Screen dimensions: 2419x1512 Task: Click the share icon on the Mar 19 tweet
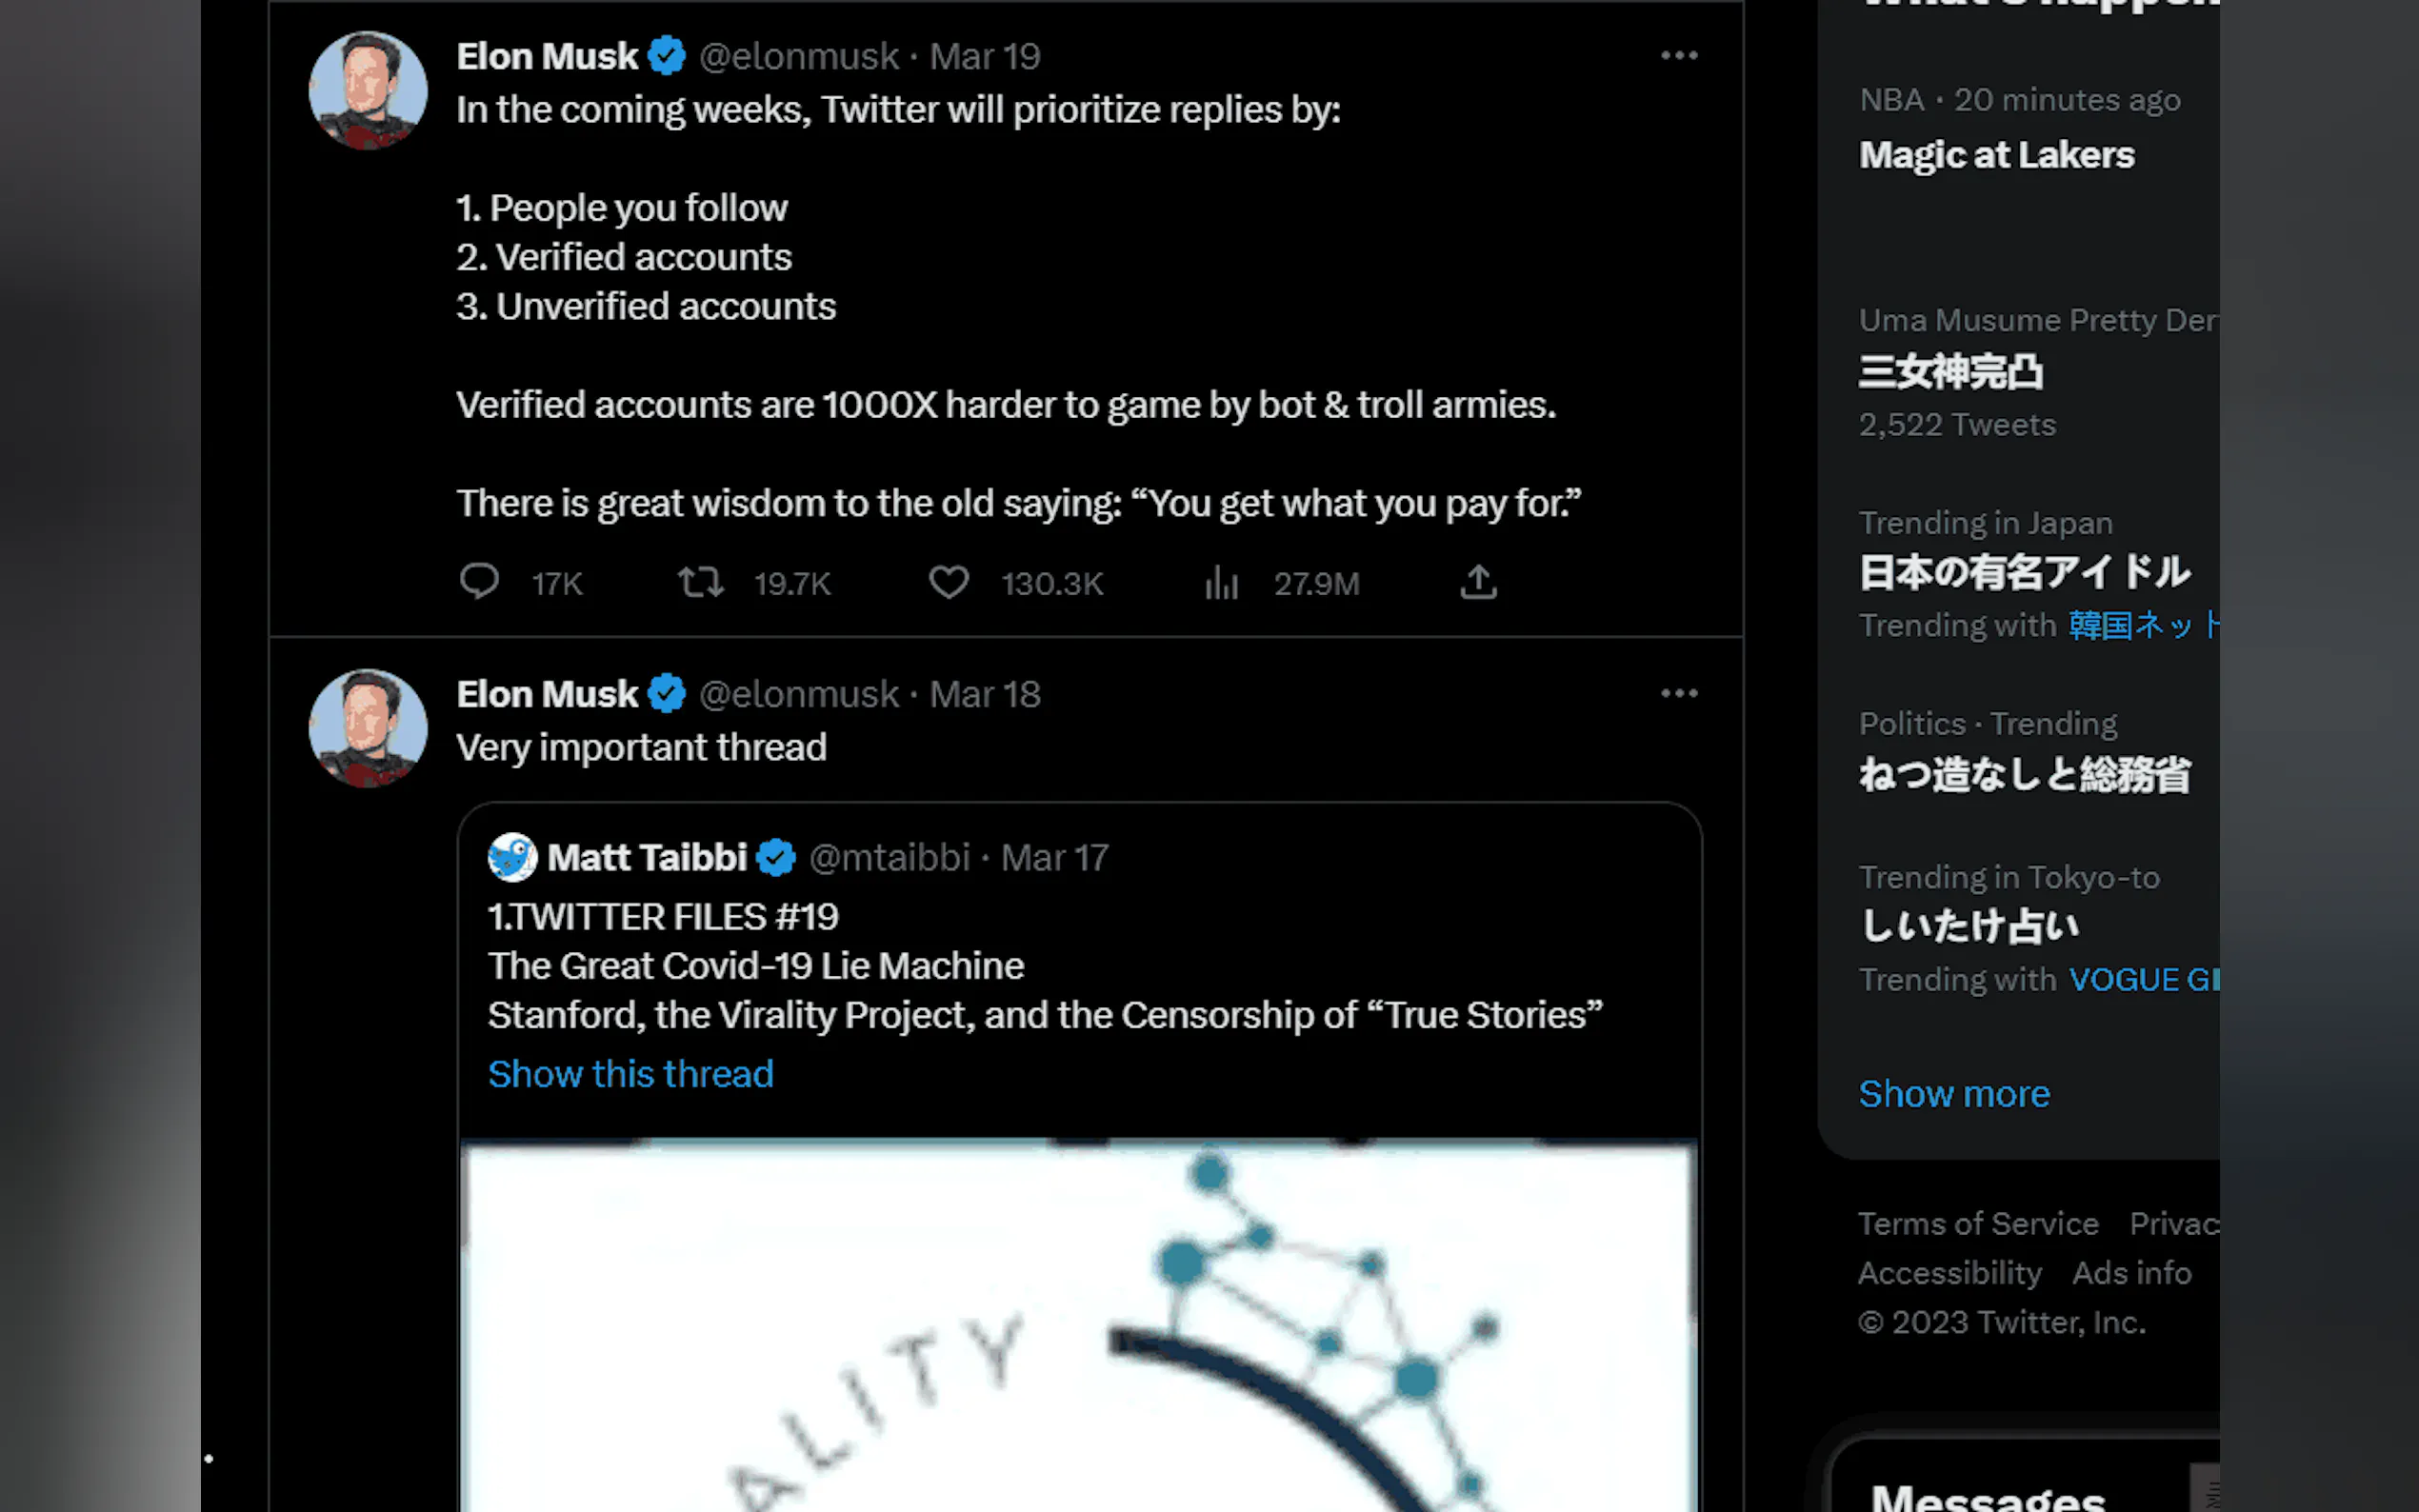[x=1478, y=582]
